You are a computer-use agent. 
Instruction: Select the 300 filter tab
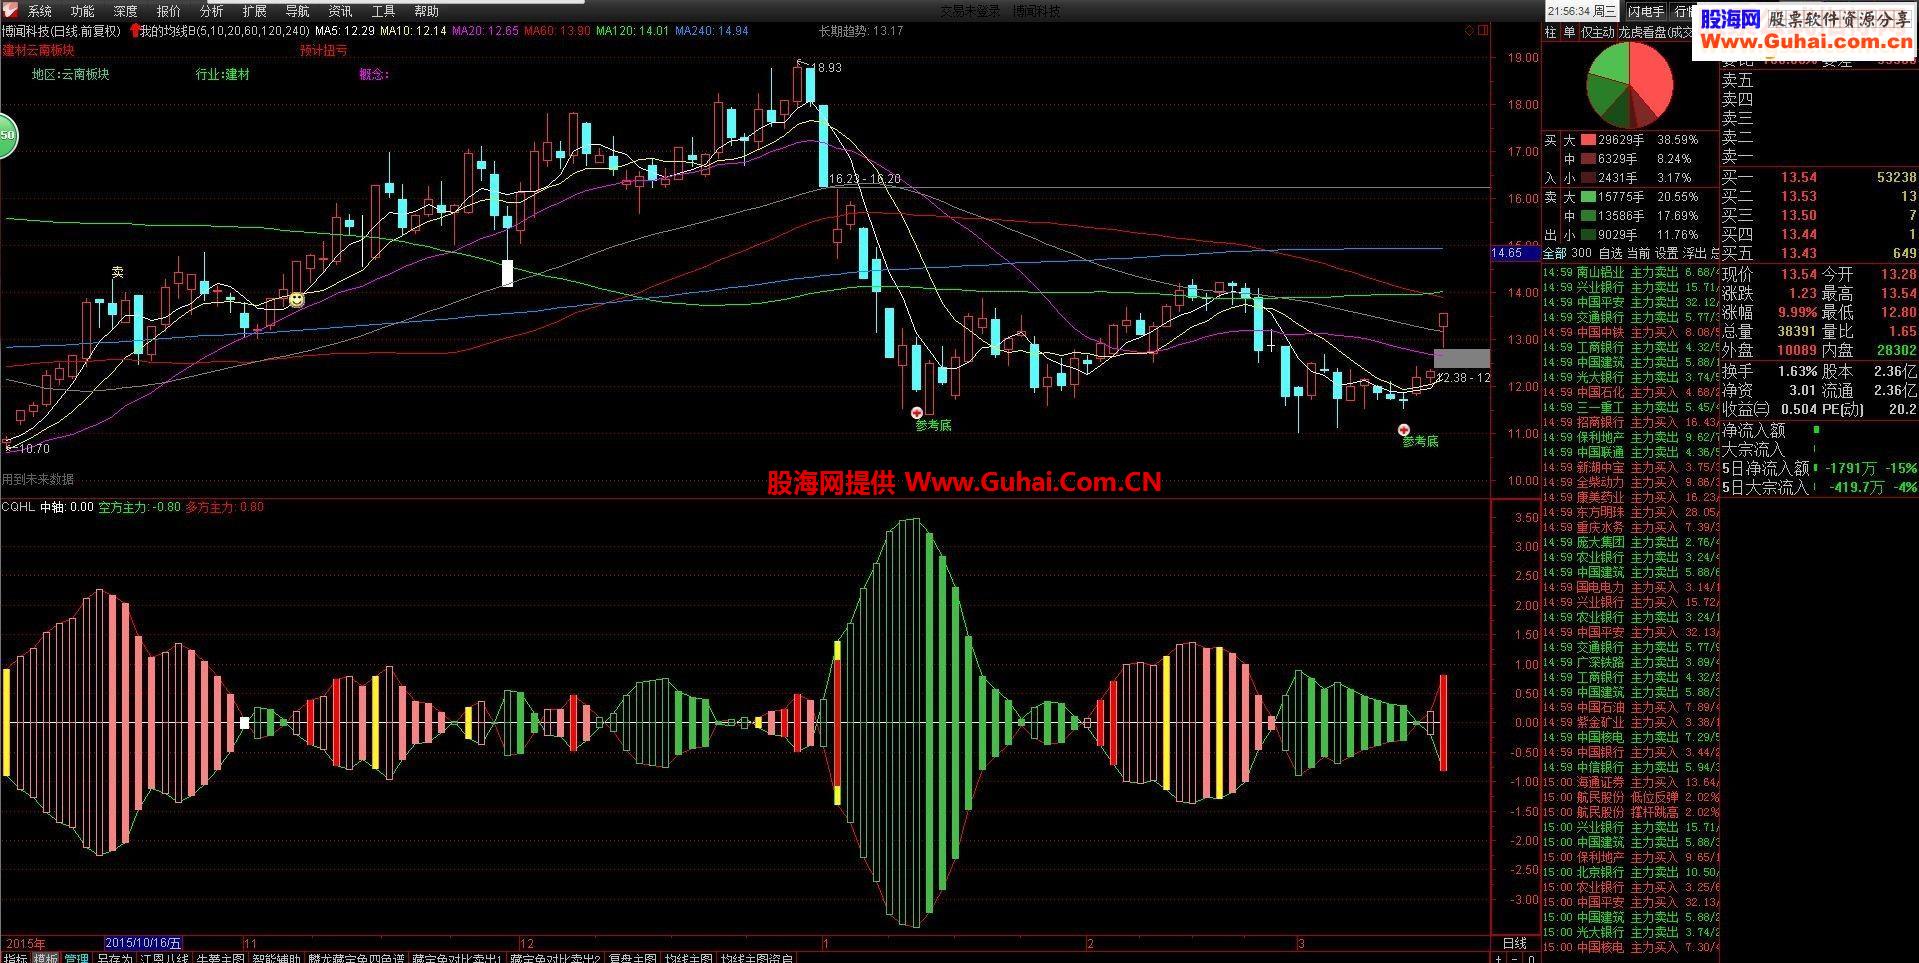[x=1581, y=253]
